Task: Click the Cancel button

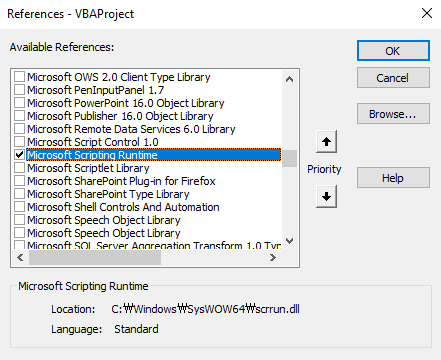Action: click(x=393, y=78)
